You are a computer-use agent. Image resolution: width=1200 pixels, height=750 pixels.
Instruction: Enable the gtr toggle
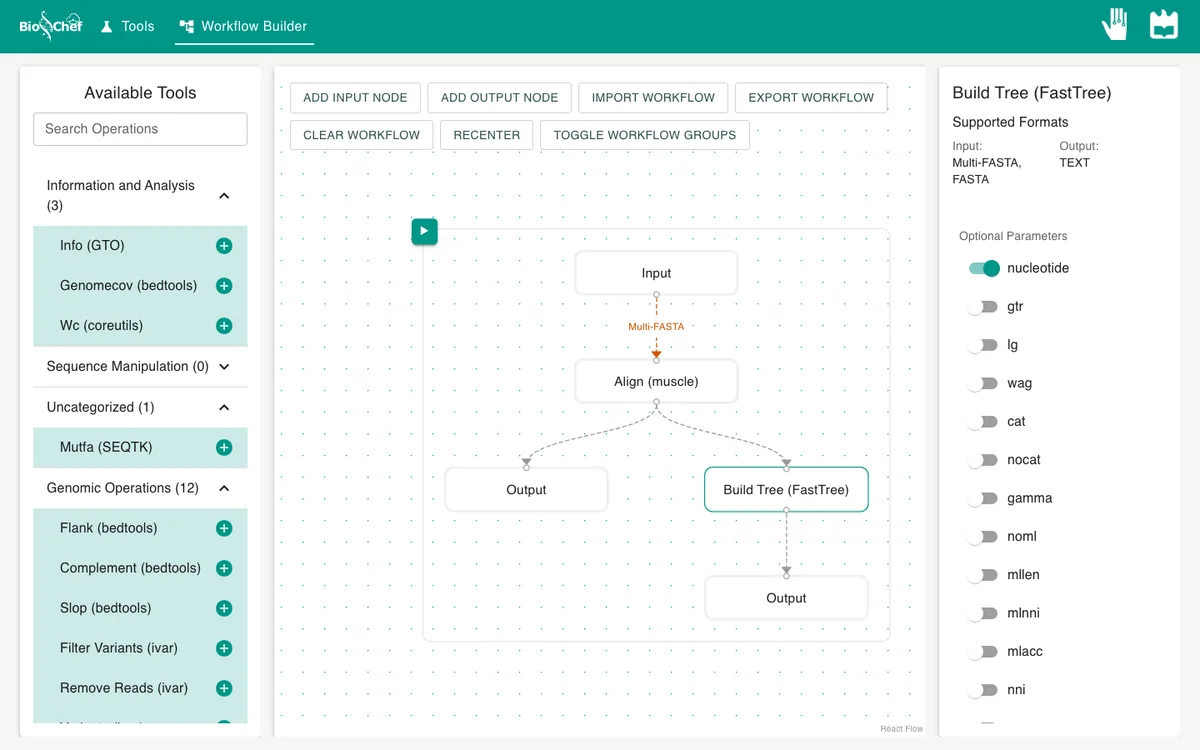[983, 307]
